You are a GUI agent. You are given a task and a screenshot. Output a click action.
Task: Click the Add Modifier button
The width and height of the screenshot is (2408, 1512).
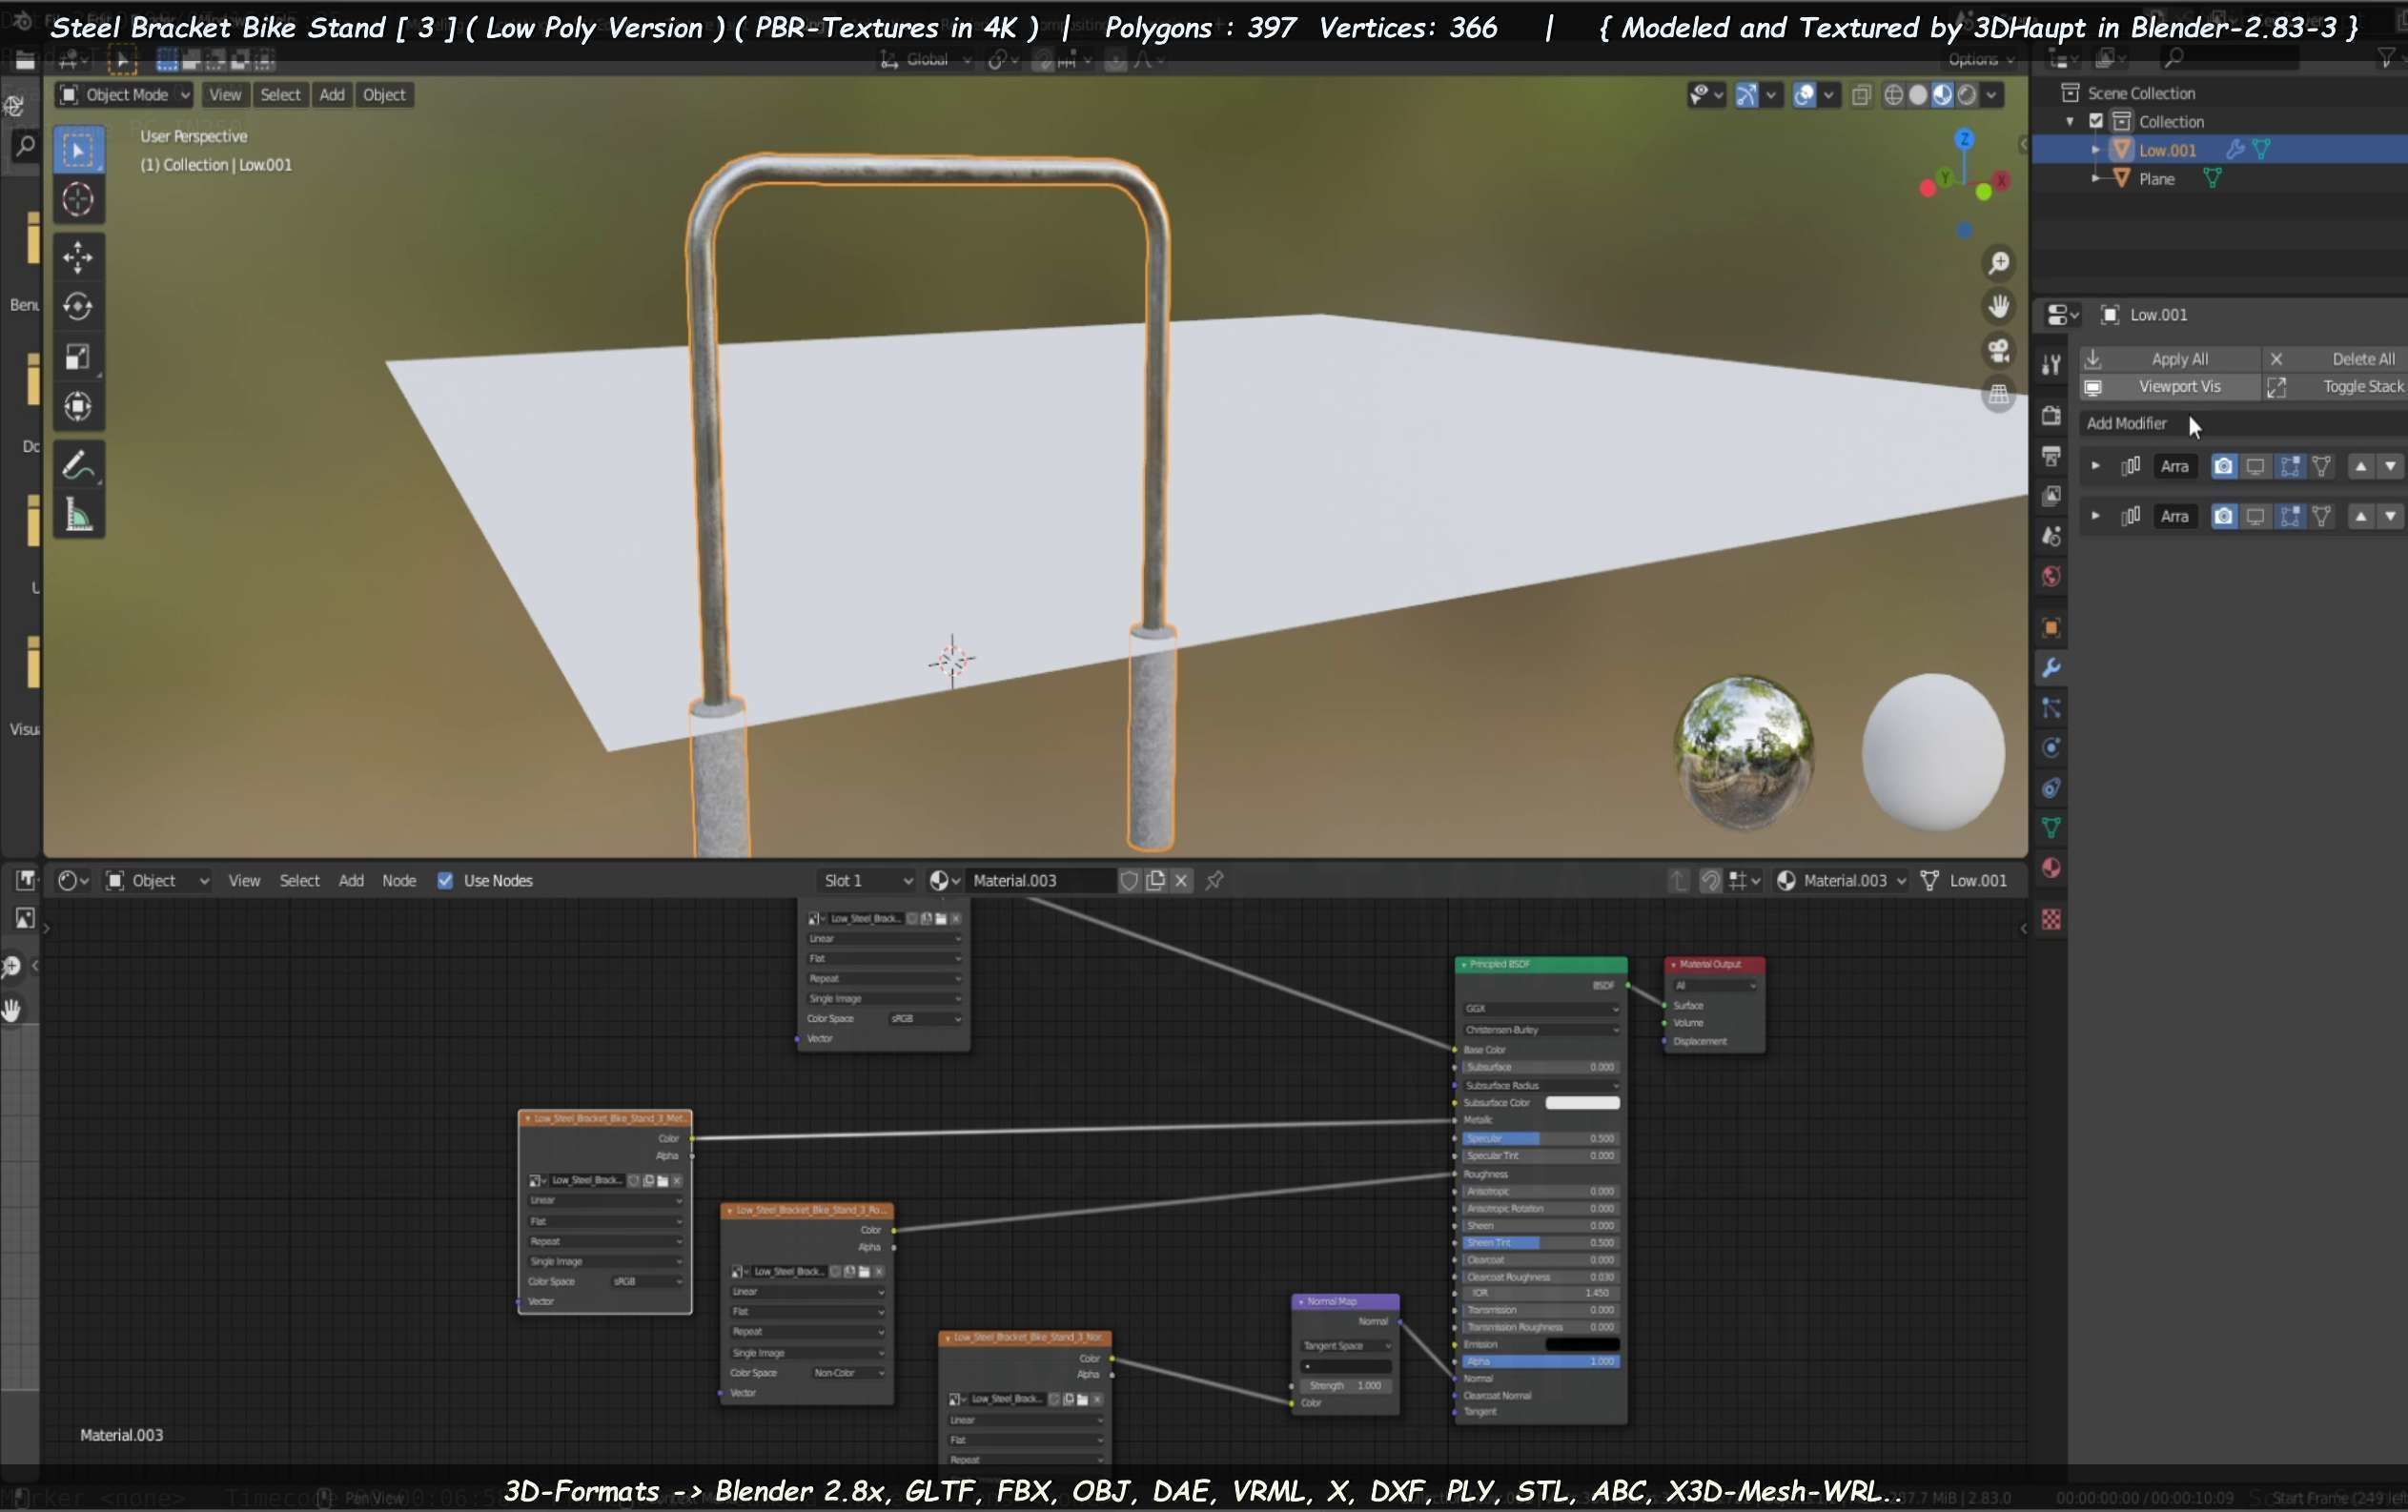[x=2126, y=424]
